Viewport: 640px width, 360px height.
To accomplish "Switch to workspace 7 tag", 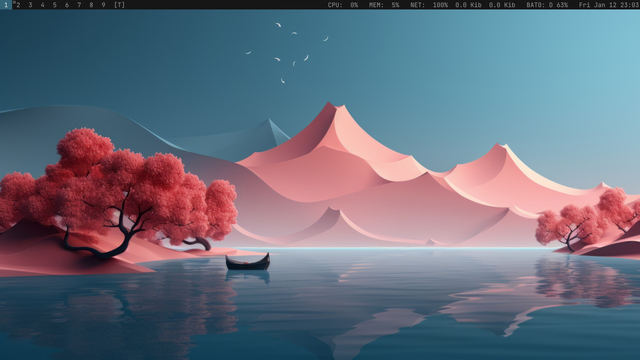I will tap(79, 5).
